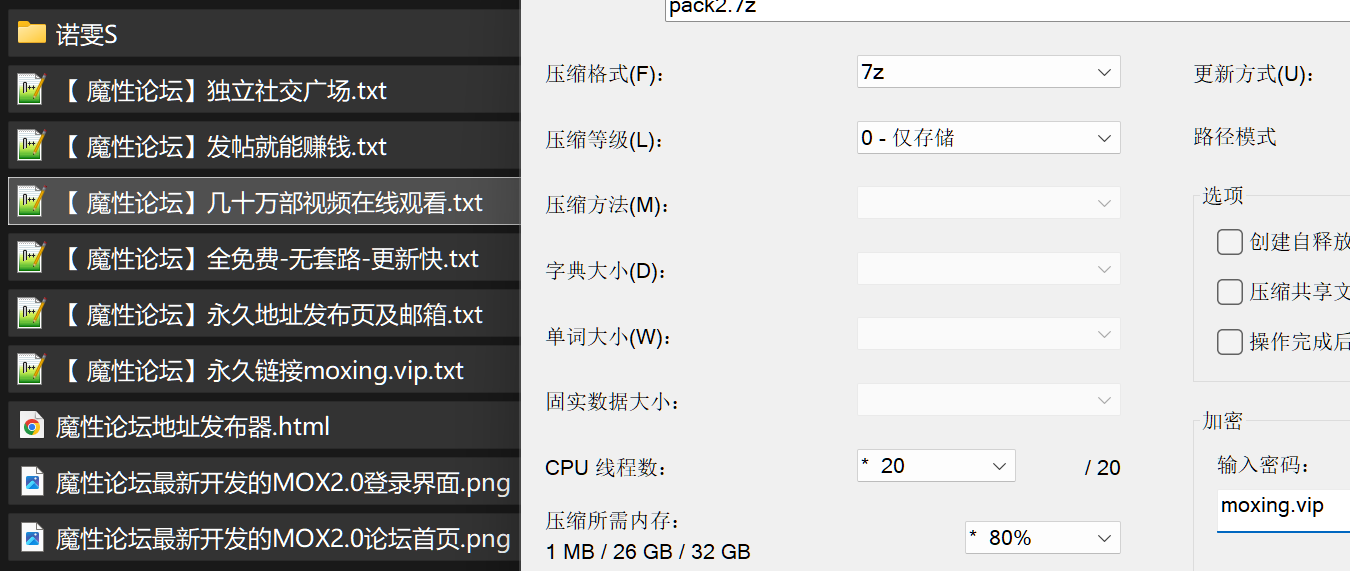
Task: Click the MOX2.0登录界面.png image icon
Action: (32, 483)
